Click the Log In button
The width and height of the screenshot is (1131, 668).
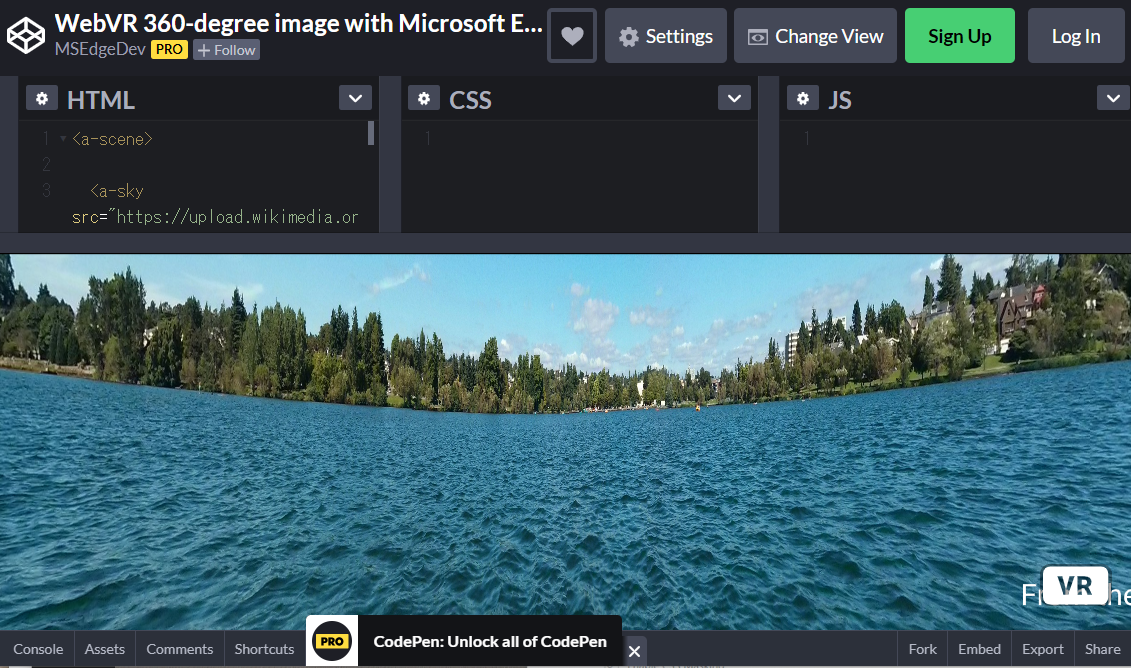(x=1076, y=36)
